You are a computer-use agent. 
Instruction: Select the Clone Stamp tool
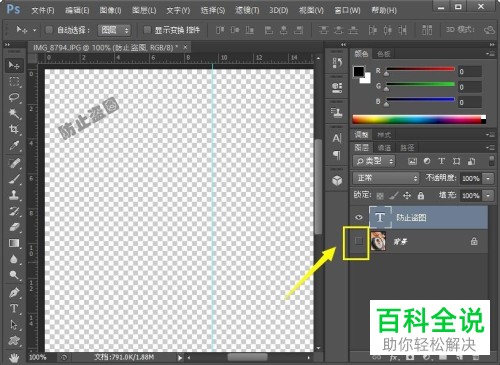(x=14, y=195)
